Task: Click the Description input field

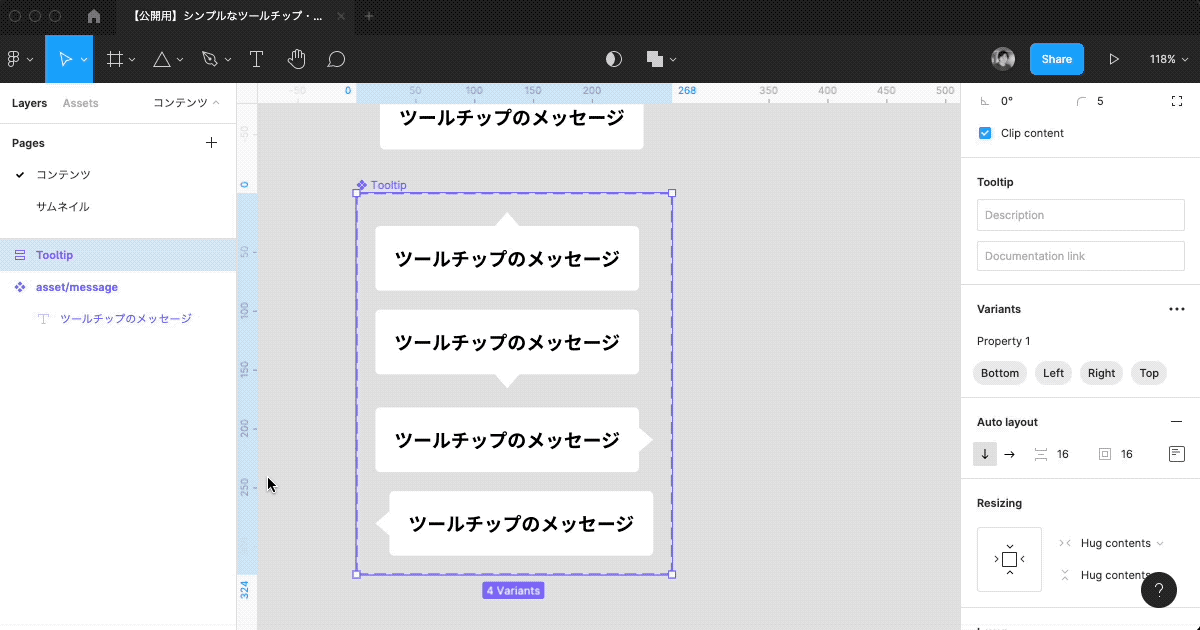Action: coord(1080,214)
